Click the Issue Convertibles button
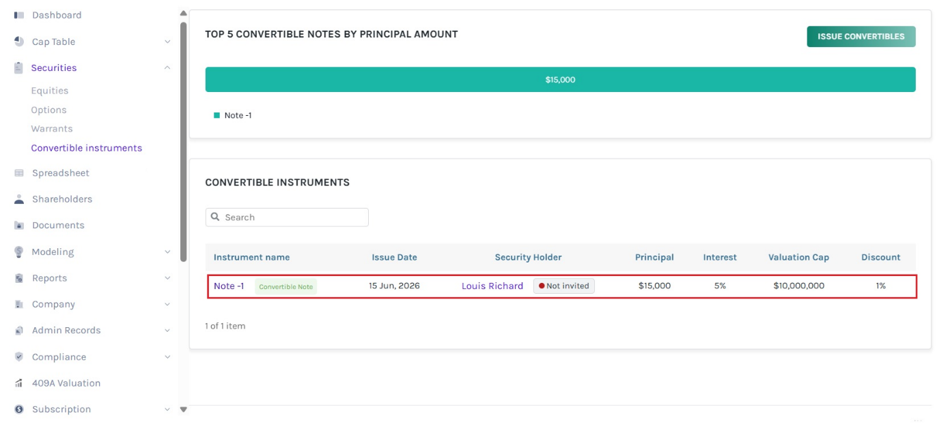 click(861, 37)
